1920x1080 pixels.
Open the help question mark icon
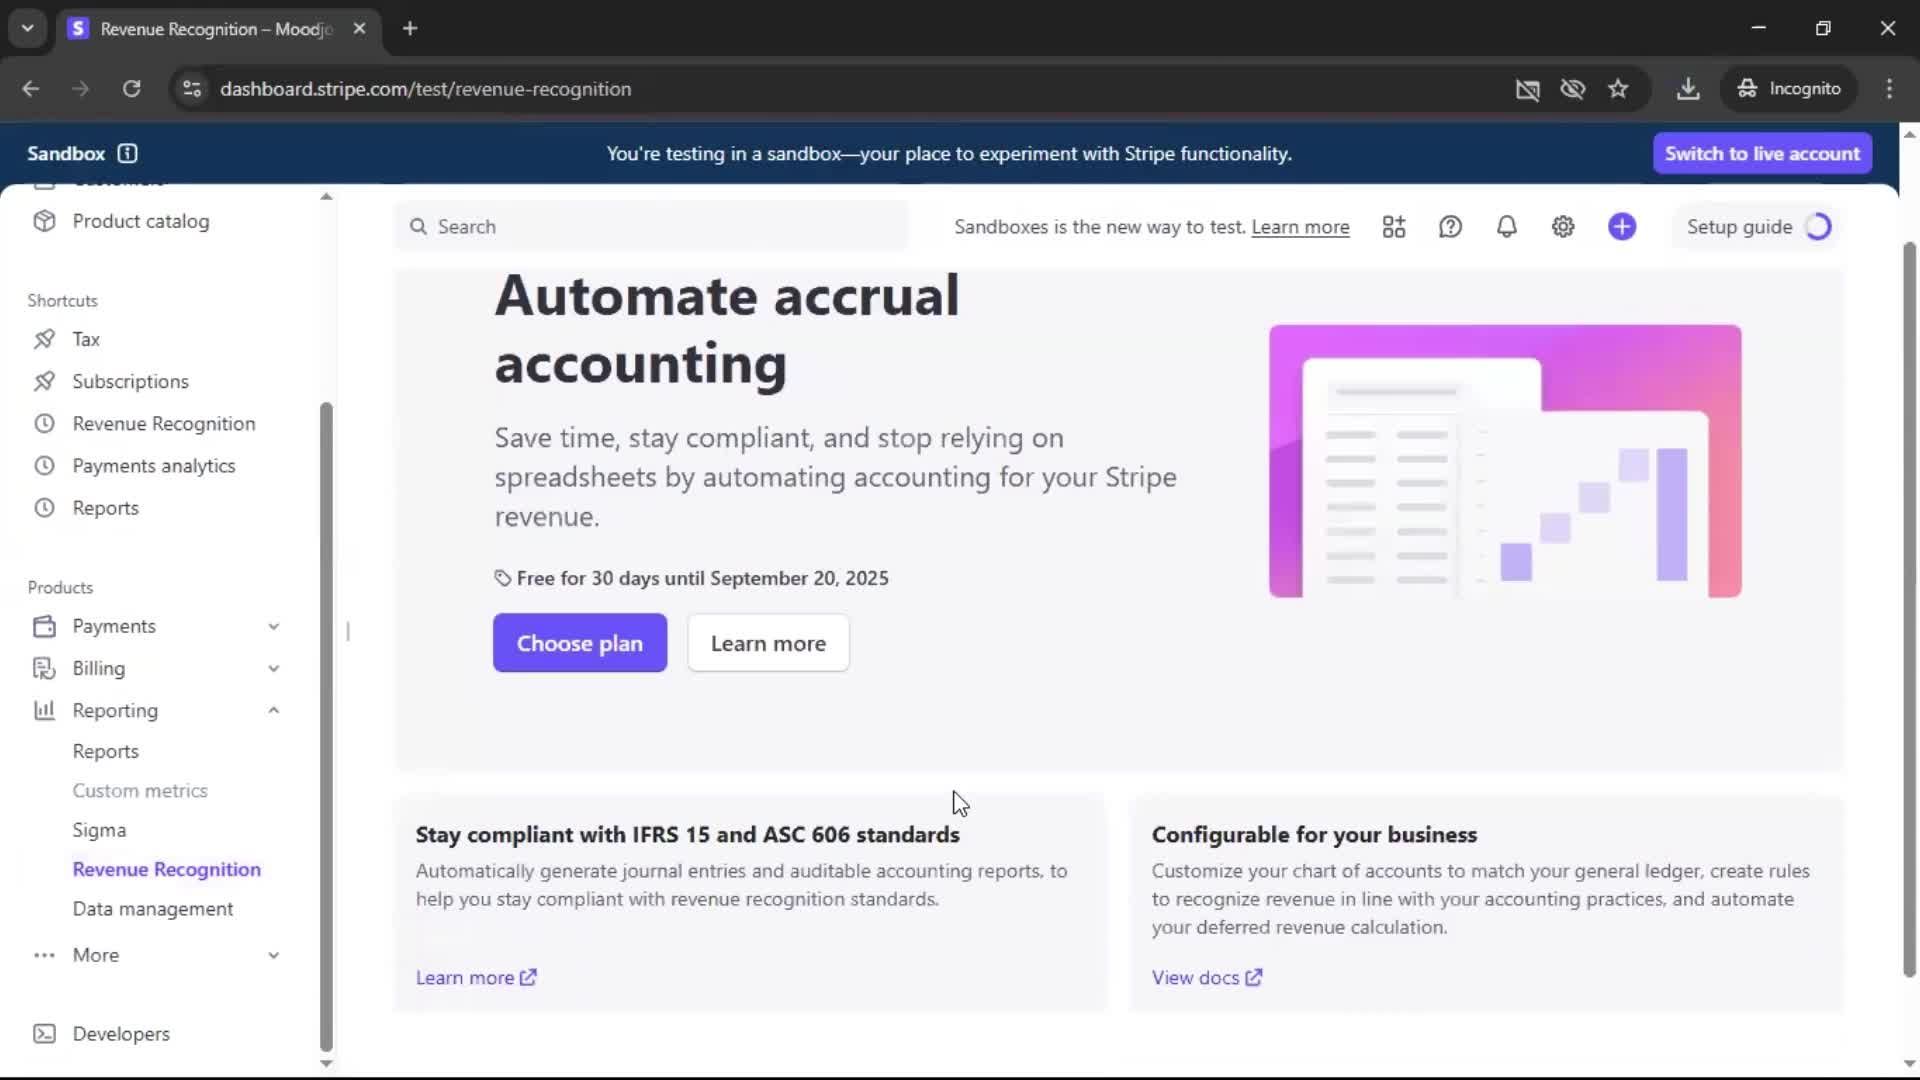(1450, 227)
